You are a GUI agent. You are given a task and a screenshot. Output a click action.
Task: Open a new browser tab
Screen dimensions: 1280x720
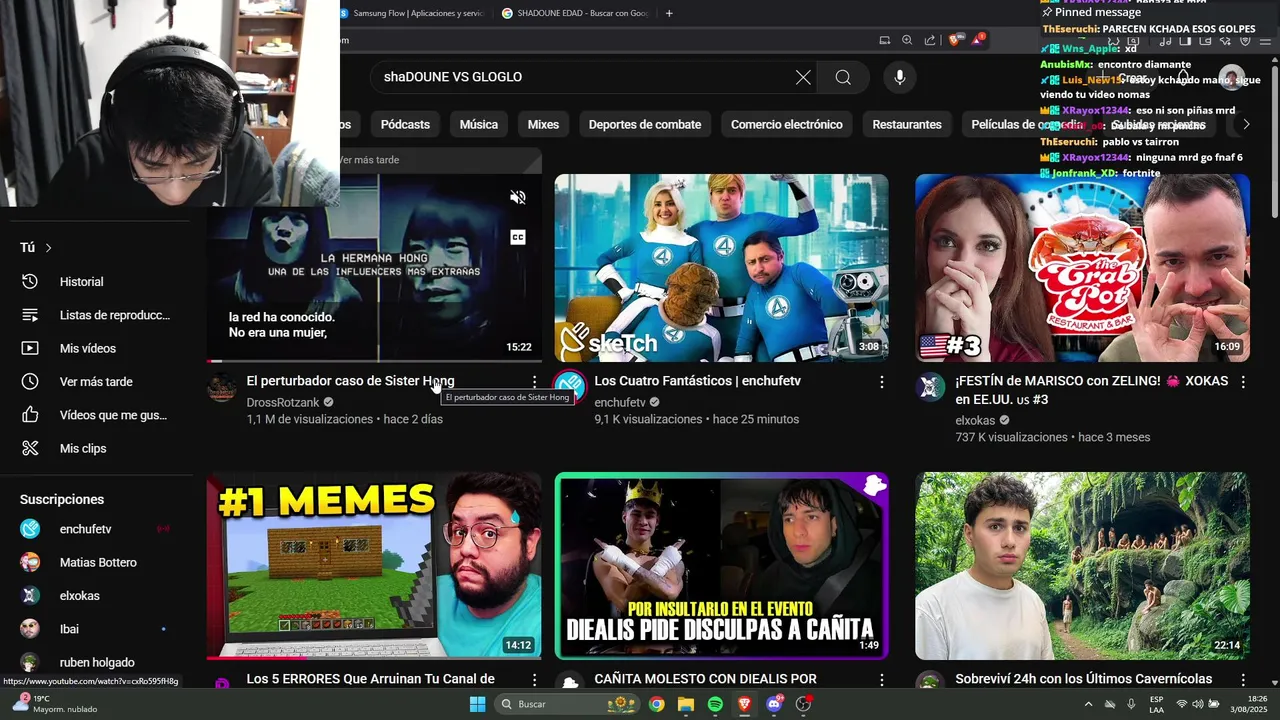pos(669,13)
